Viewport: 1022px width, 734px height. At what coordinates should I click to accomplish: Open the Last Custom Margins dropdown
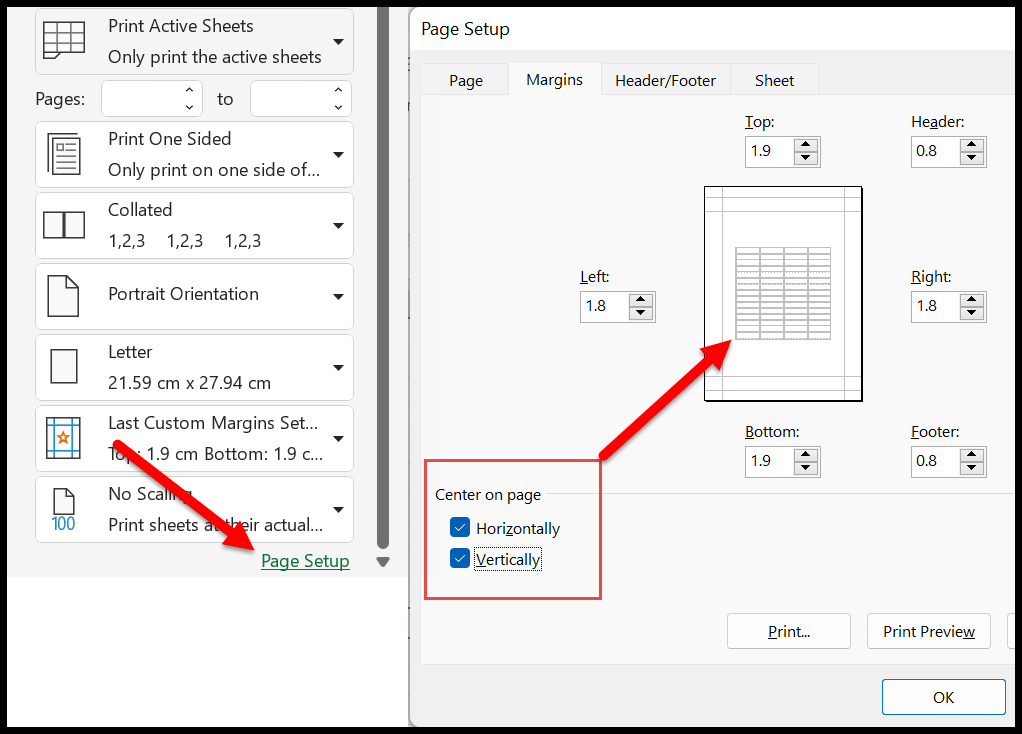coord(338,439)
